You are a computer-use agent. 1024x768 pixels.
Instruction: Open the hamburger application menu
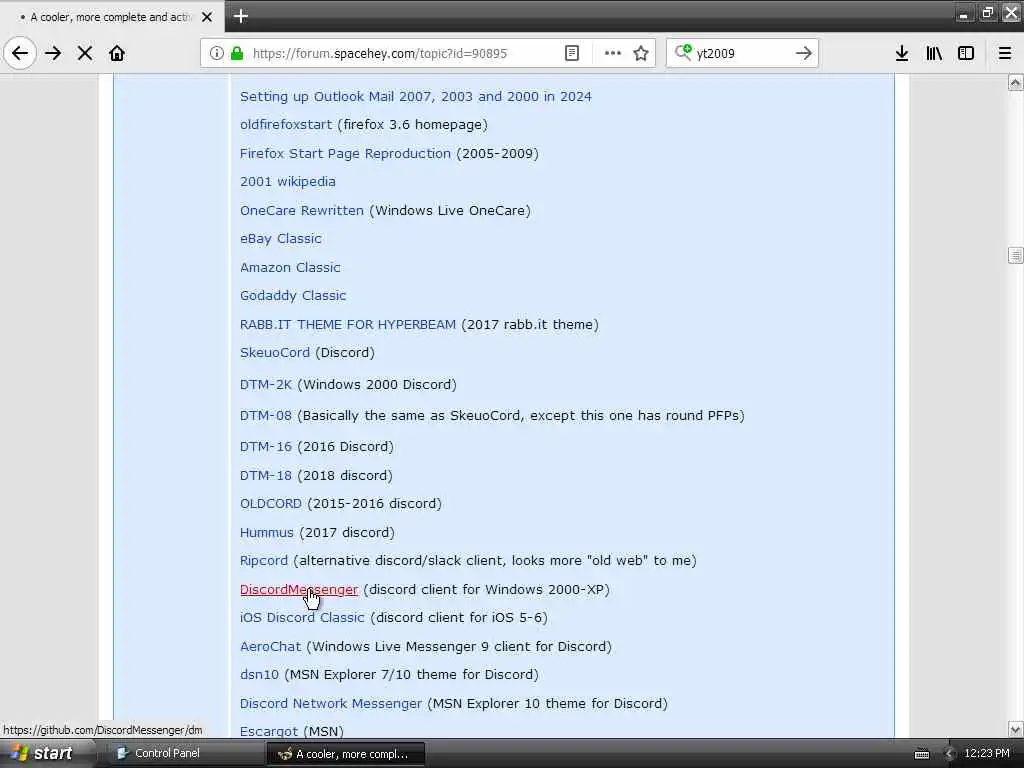[x=1005, y=53]
